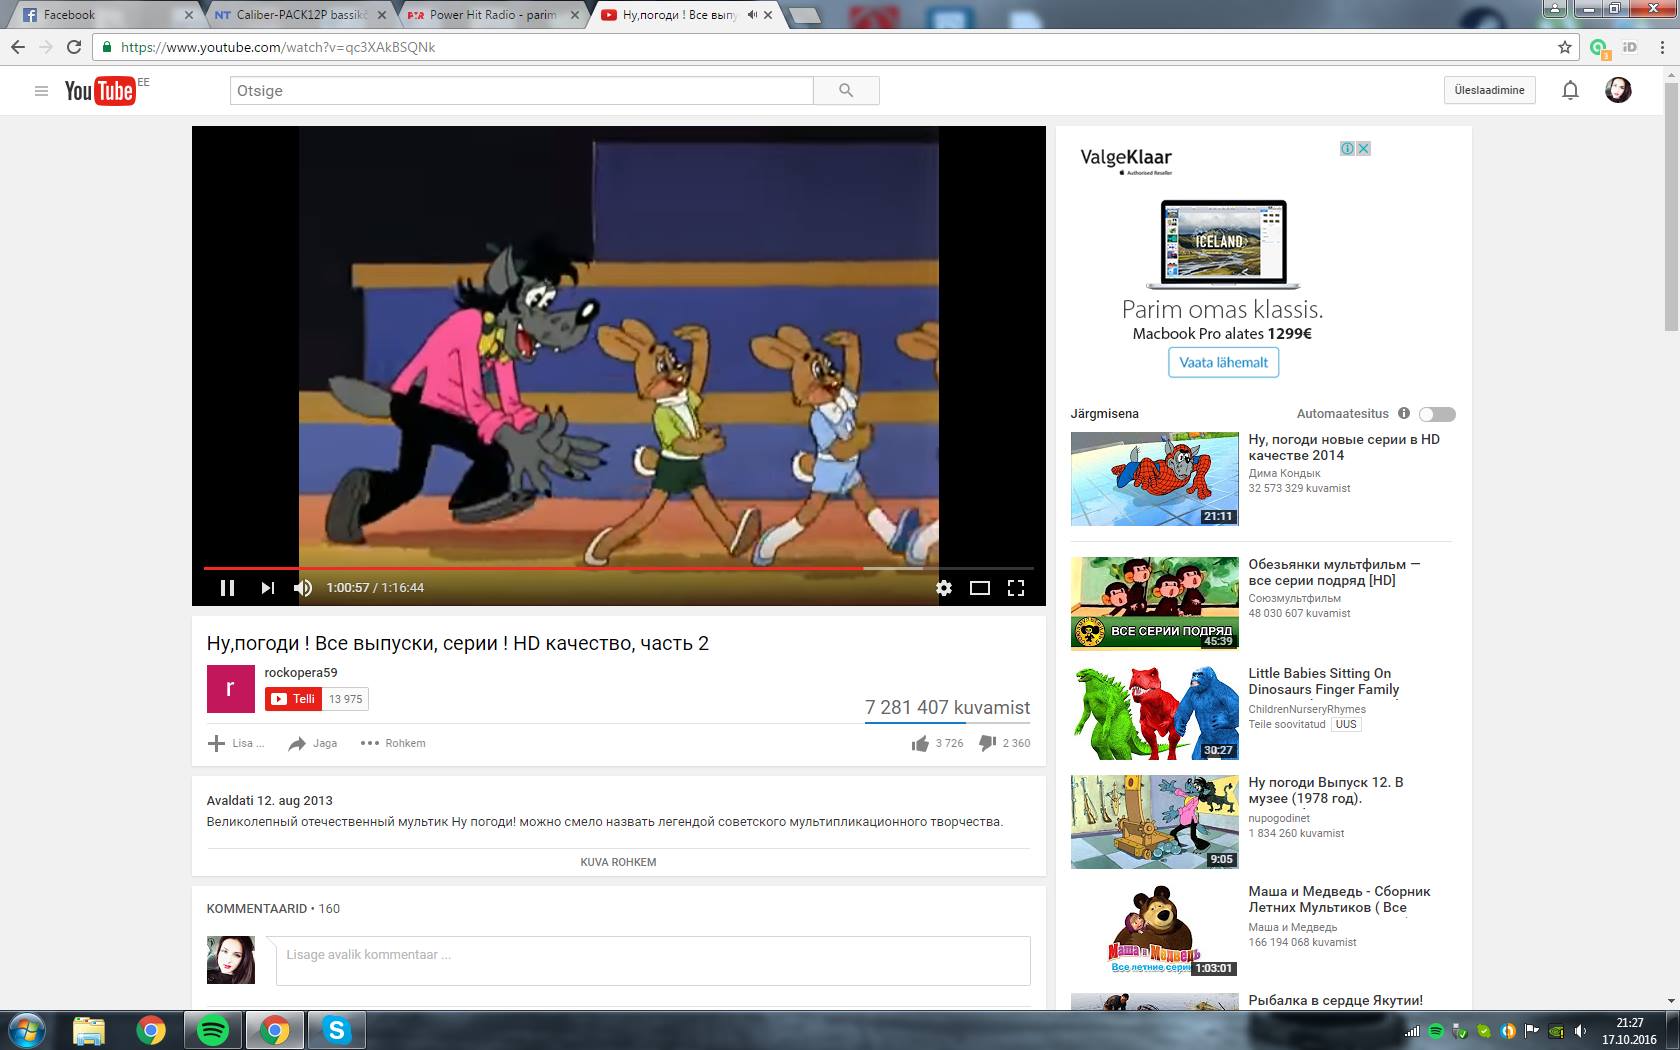Add video to playlist via Lisa

(236, 743)
